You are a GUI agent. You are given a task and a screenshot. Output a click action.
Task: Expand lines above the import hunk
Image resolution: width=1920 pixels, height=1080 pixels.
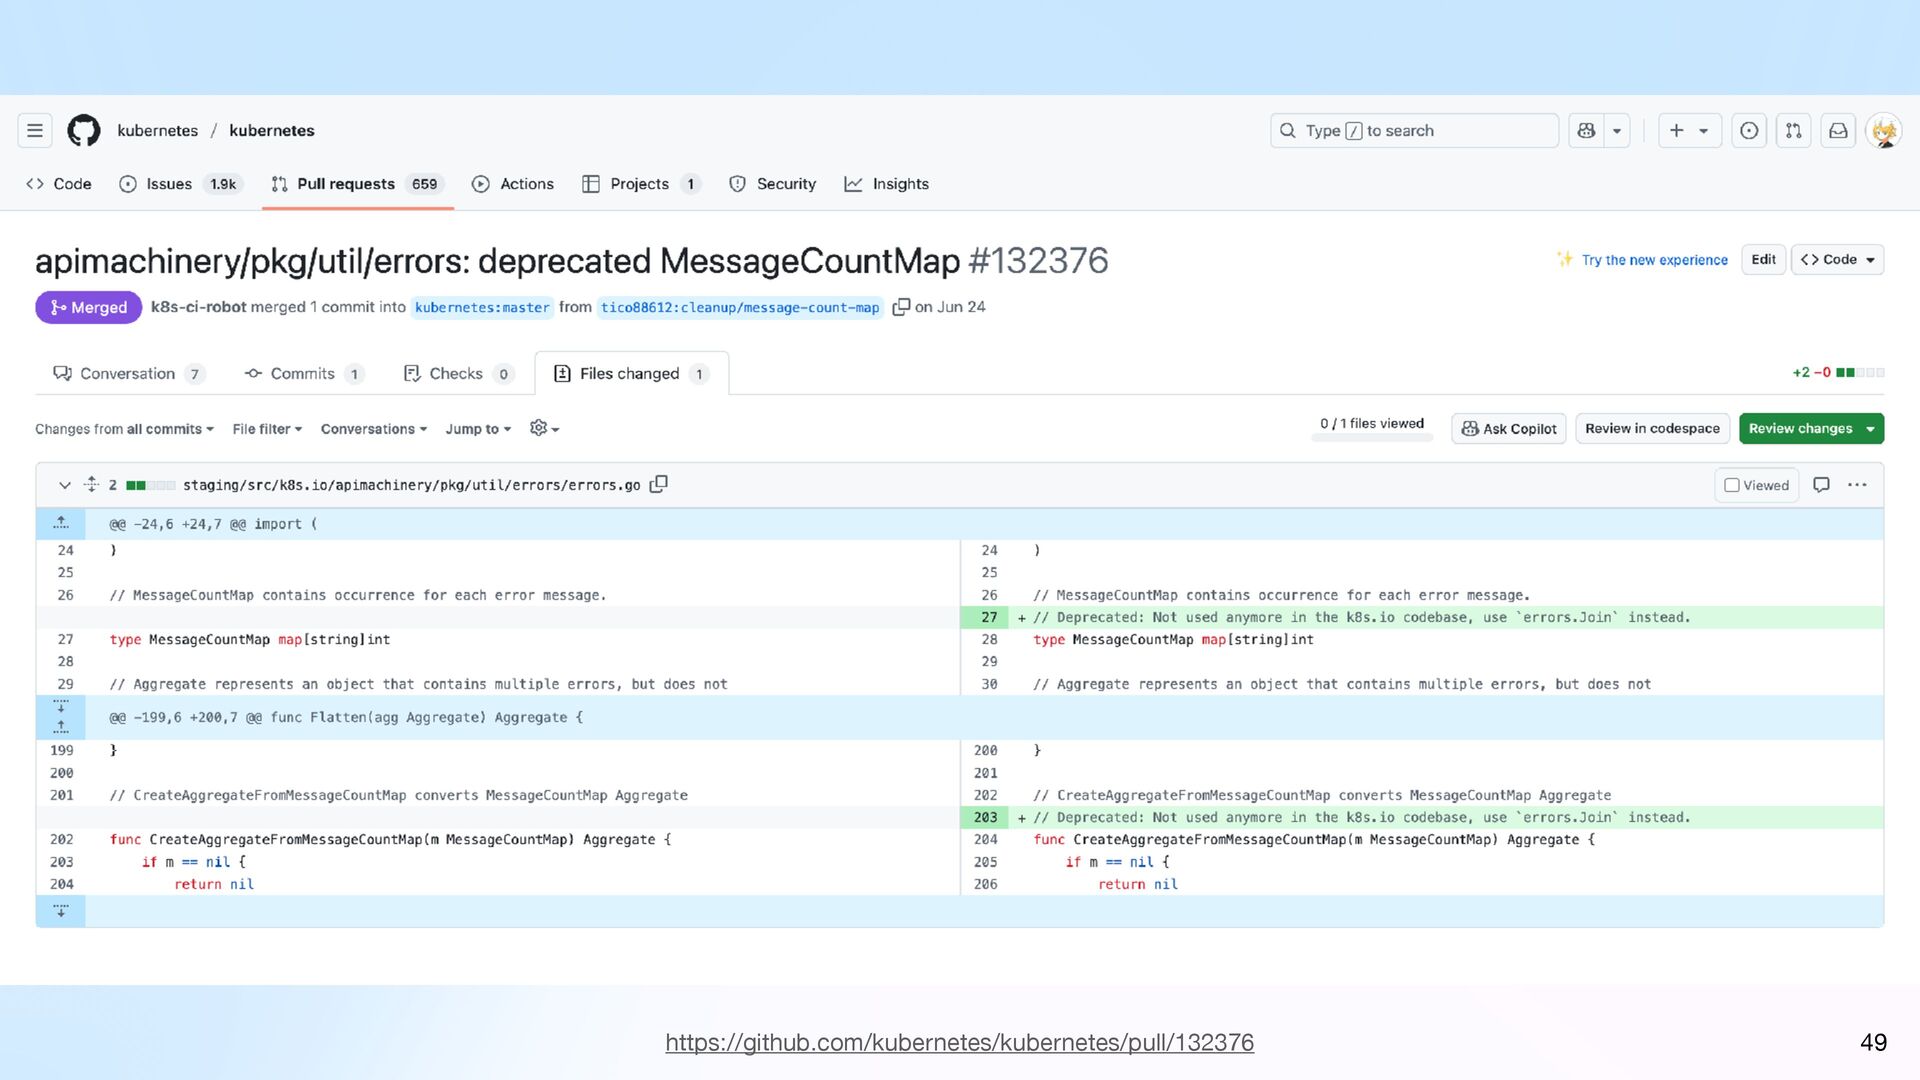(61, 524)
